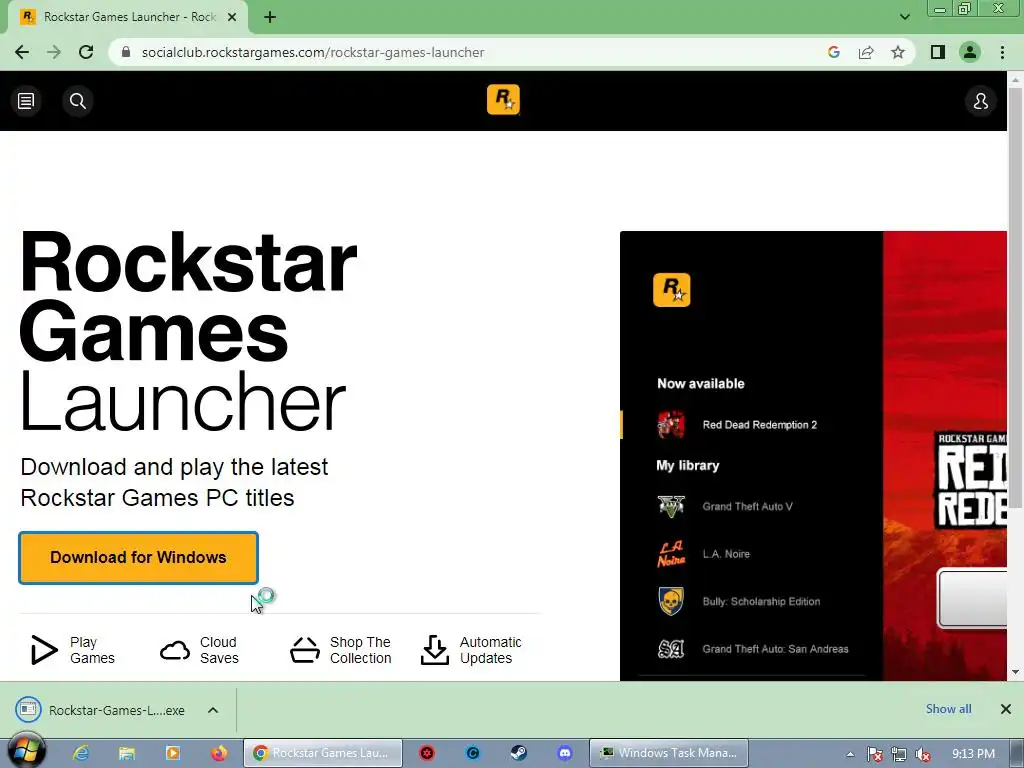This screenshot has width=1024, height=768.
Task: Open the Windows Start button
Action: click(25, 750)
